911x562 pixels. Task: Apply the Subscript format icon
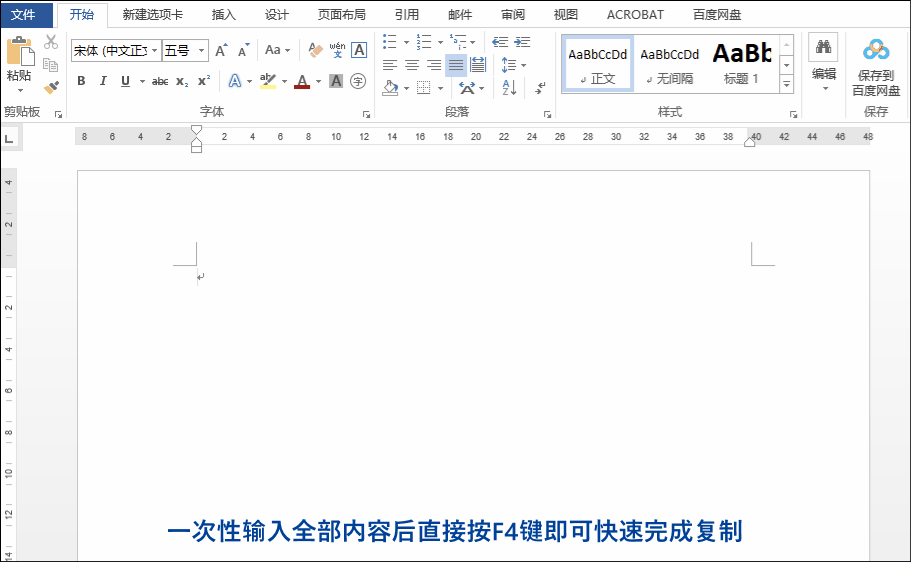click(x=182, y=81)
